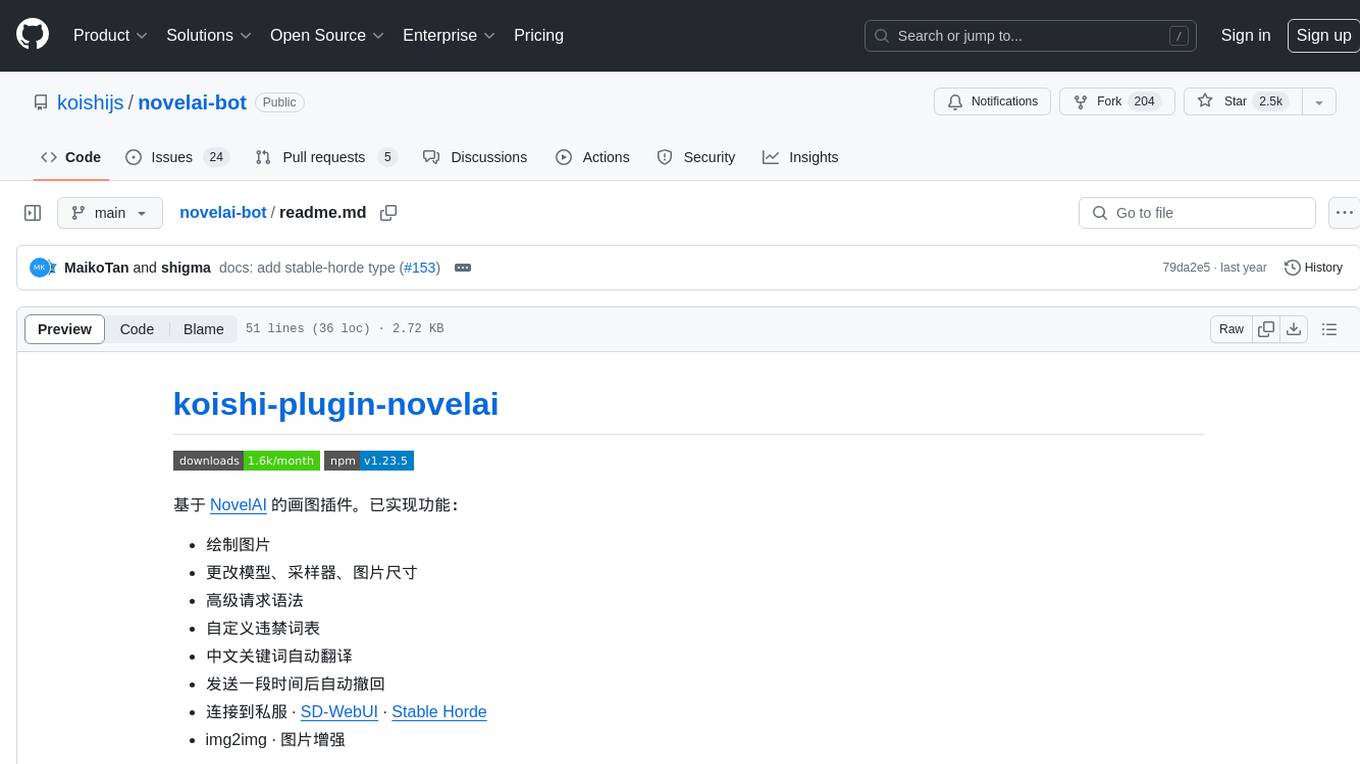Open the npm v1.23.5 badge
Screen dimensions: 1360x764
pos(369,461)
